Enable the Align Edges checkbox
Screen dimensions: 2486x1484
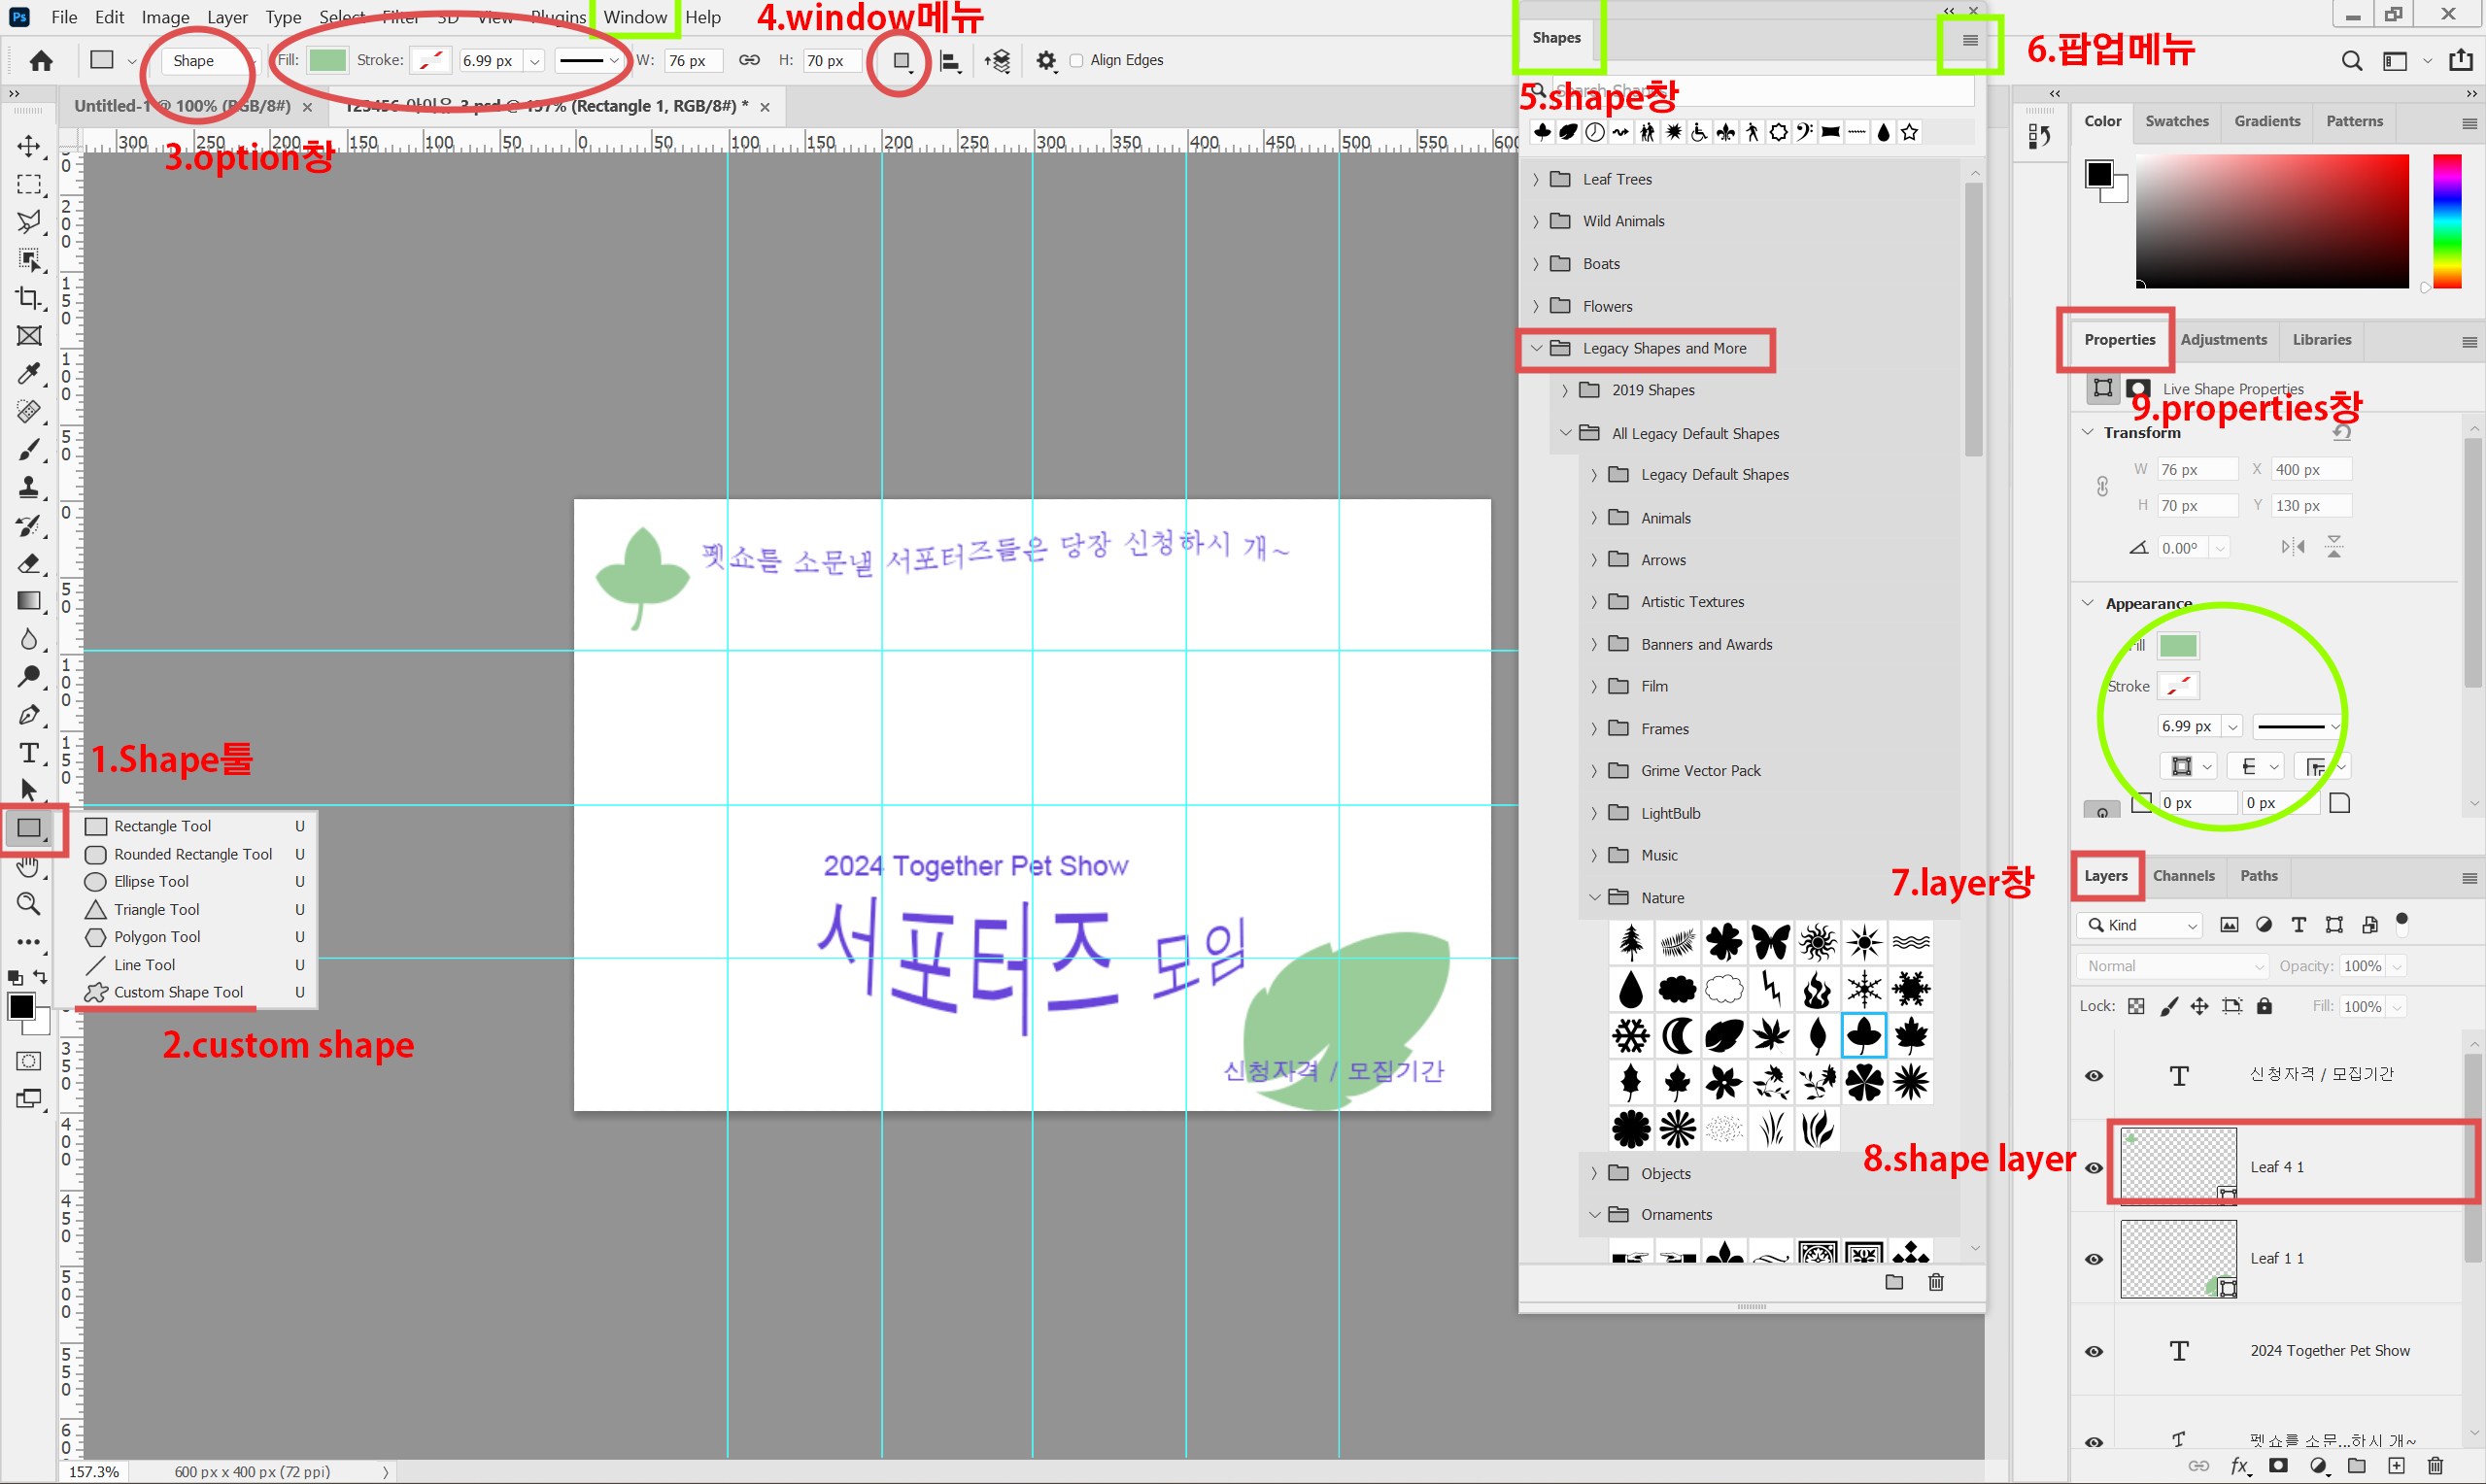(1077, 61)
